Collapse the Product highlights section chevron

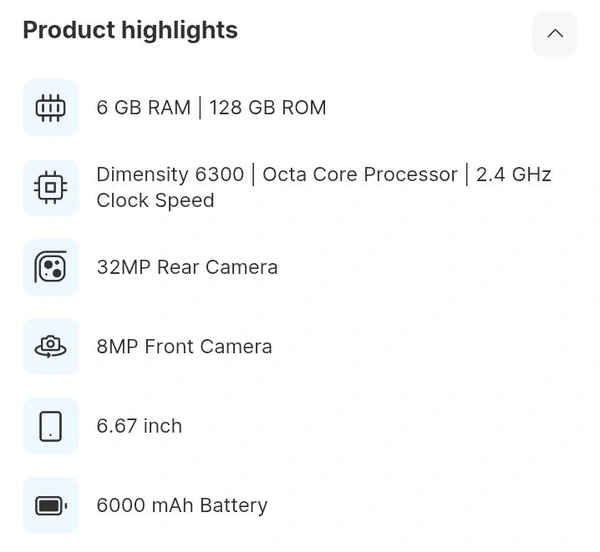555,34
